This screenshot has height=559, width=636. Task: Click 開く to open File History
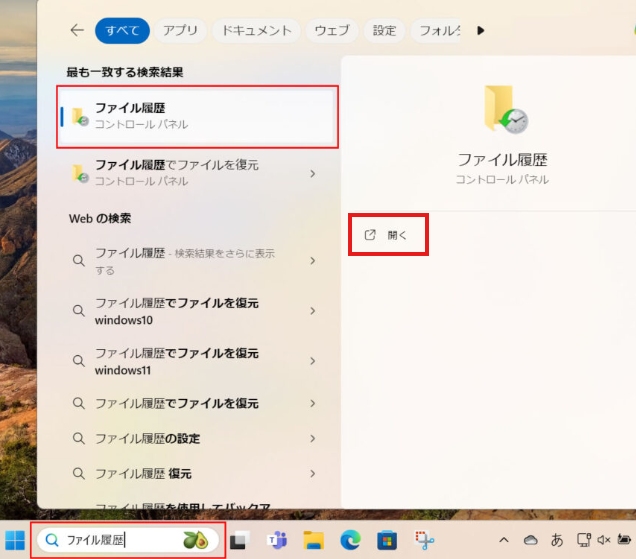[388, 235]
